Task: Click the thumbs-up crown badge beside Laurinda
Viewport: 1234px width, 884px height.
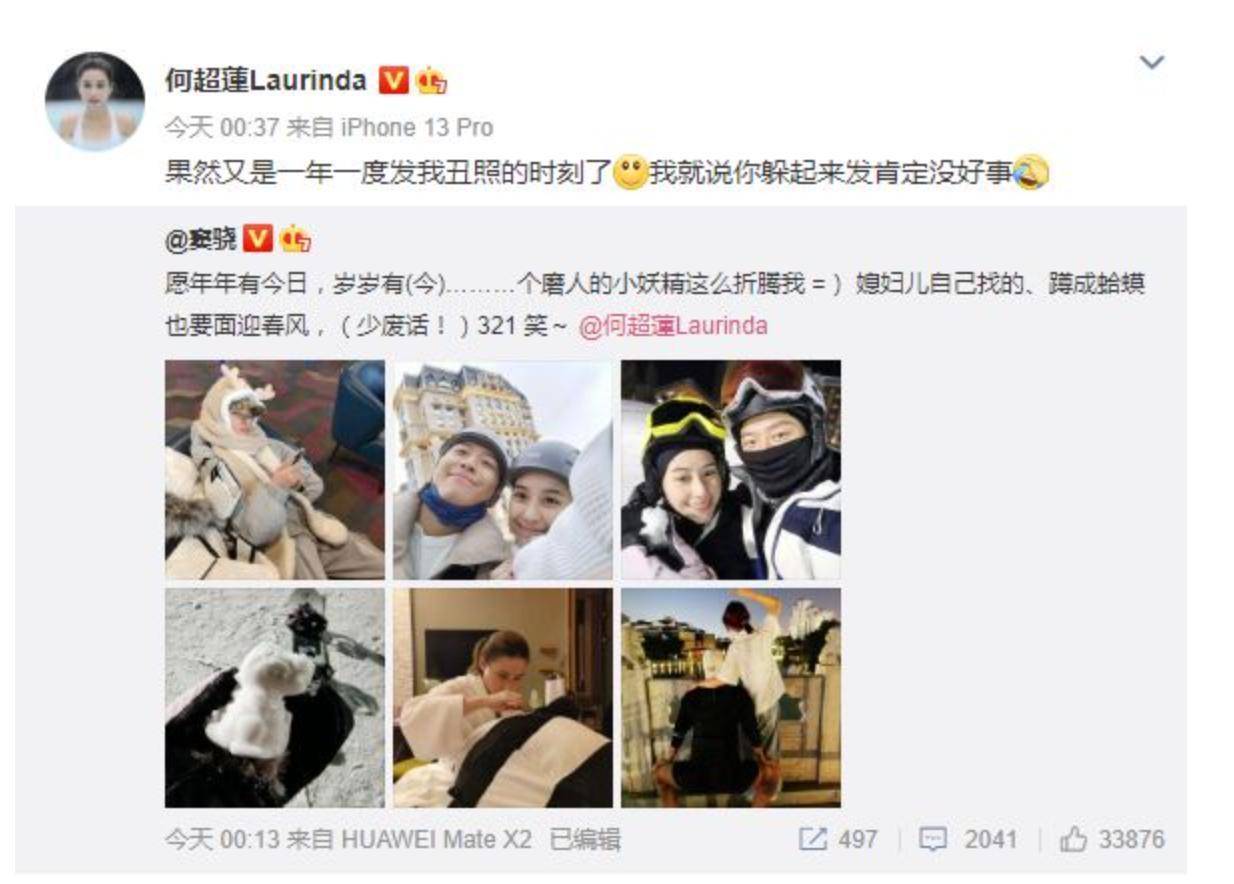Action: 431,80
